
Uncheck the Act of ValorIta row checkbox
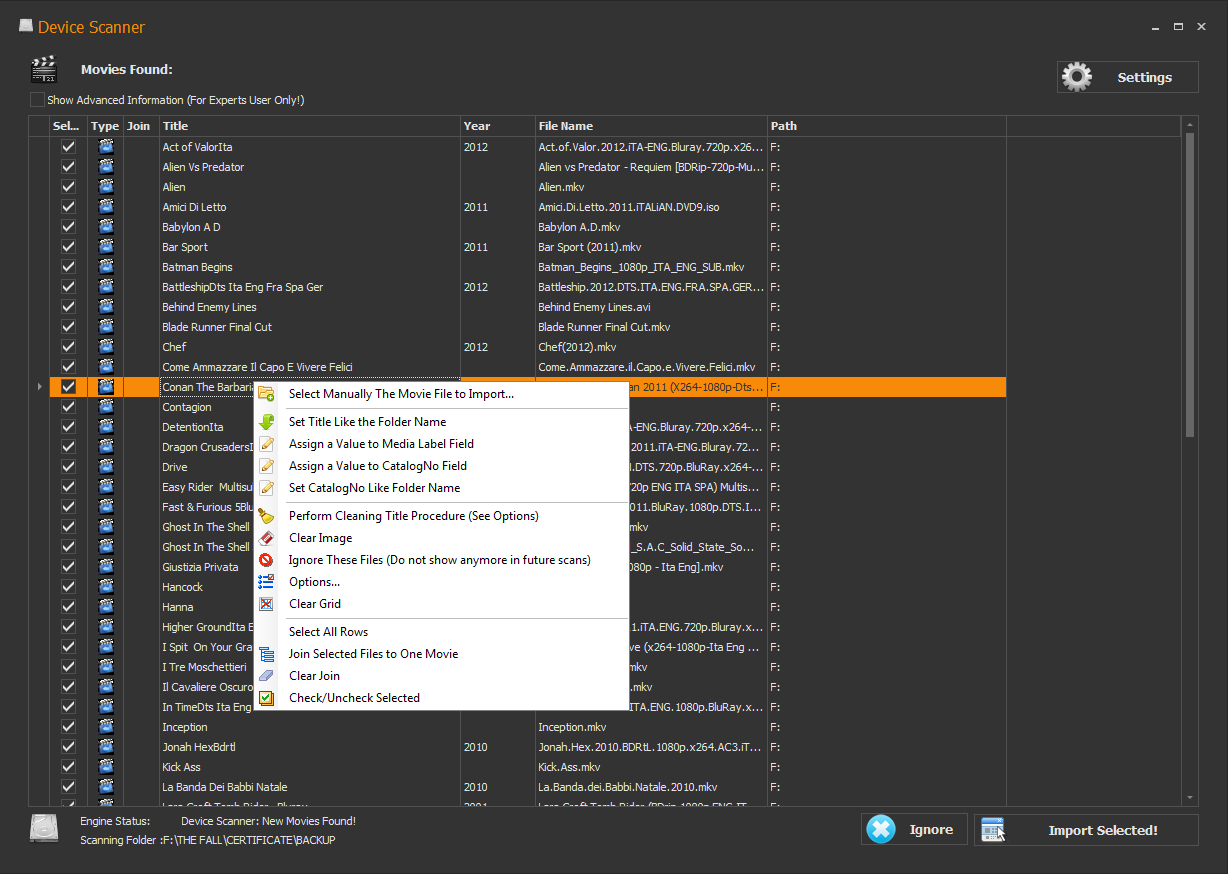click(68, 147)
